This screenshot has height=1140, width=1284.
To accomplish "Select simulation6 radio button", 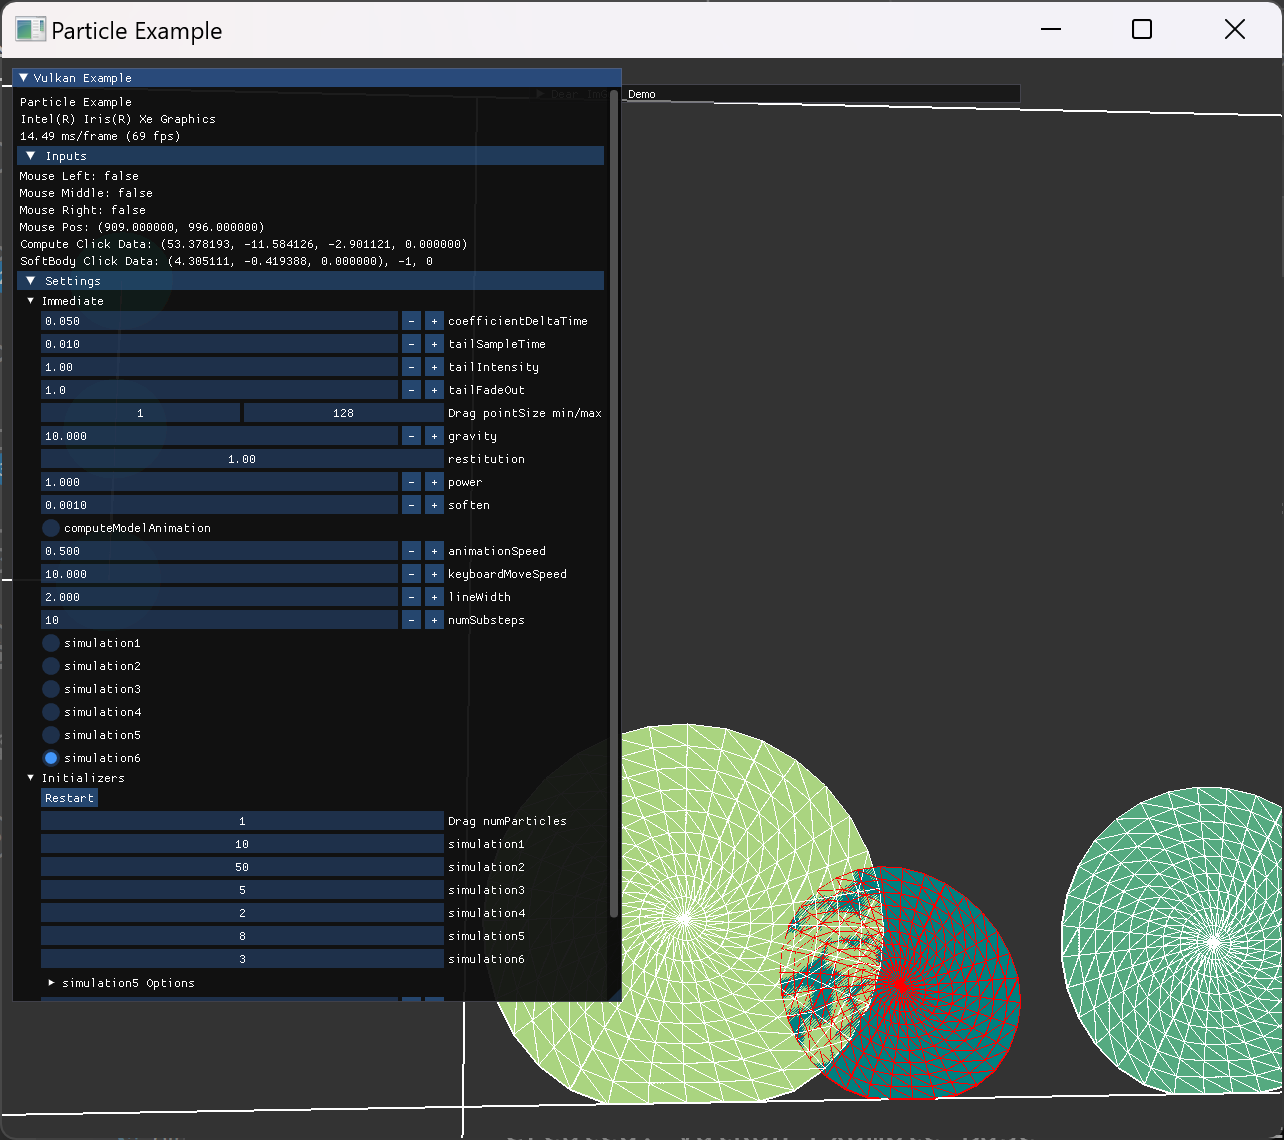I will click(51, 758).
